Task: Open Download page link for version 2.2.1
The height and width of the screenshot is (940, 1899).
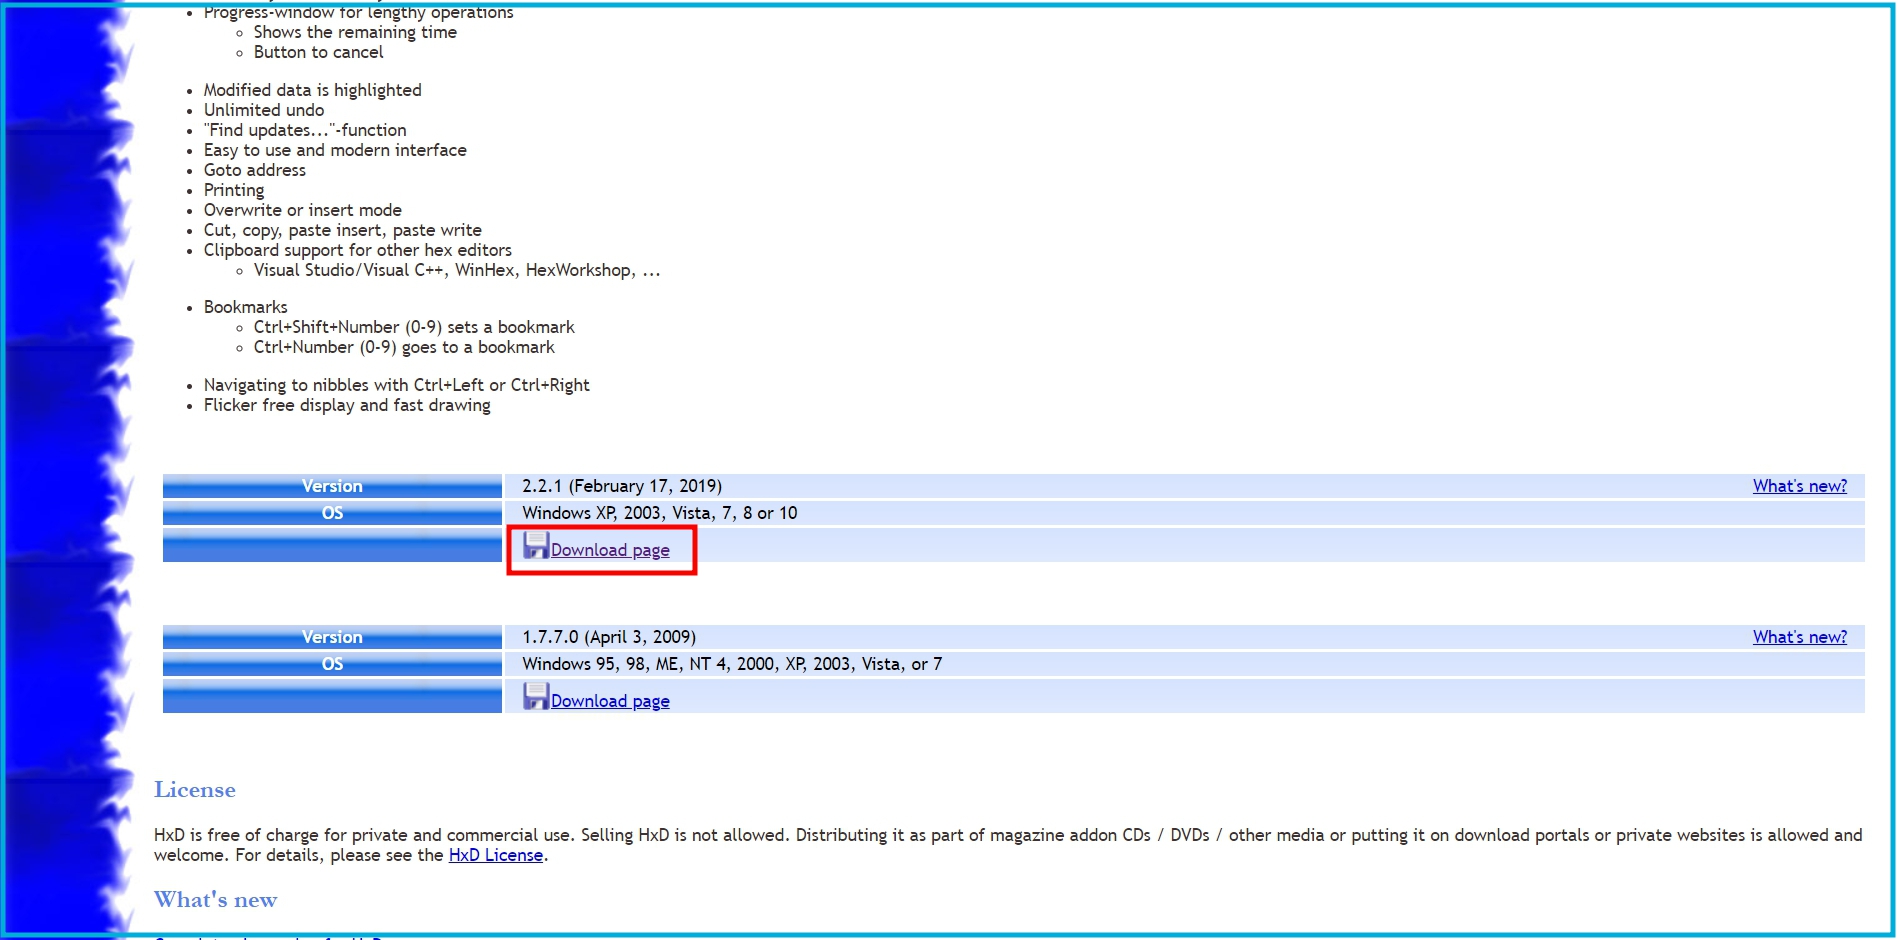Action: click(610, 550)
